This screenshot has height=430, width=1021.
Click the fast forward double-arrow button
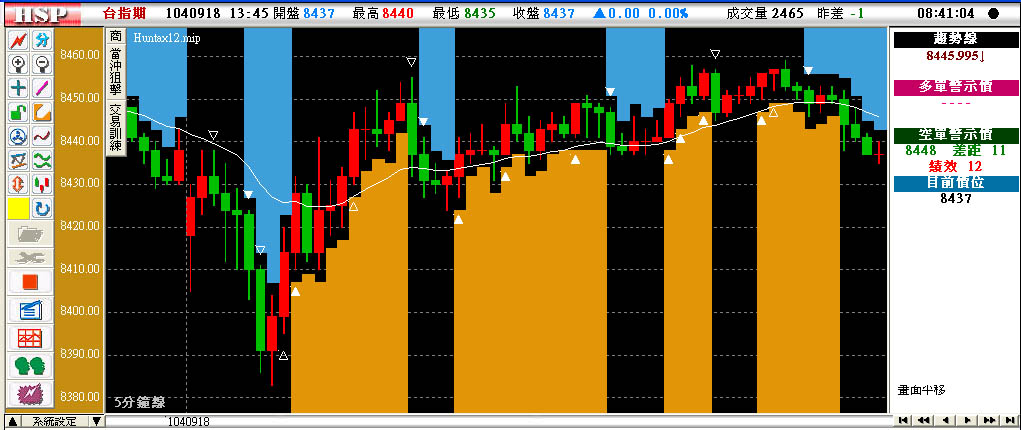[x=989, y=420]
